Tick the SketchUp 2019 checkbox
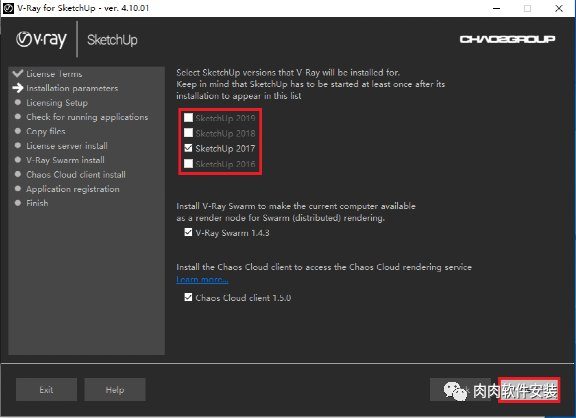 [x=188, y=118]
